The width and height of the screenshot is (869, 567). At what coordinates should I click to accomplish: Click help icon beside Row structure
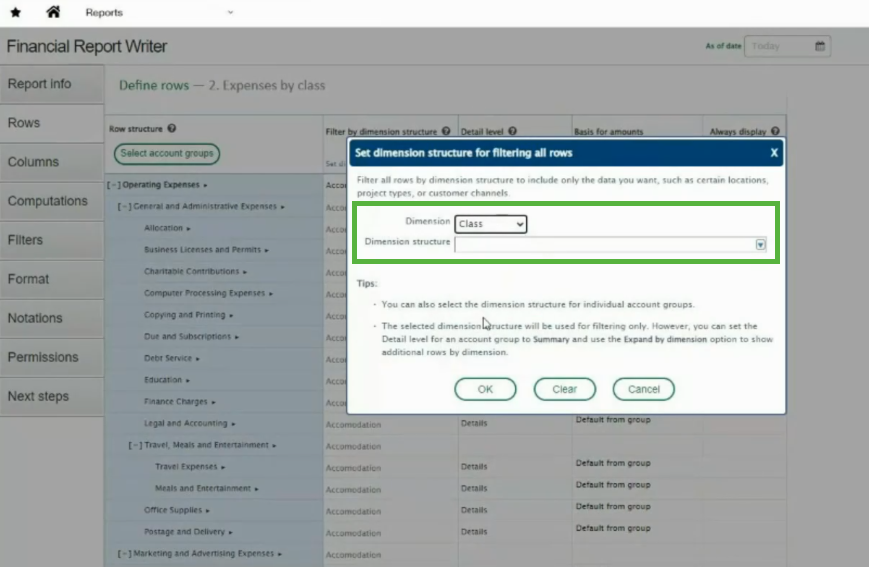click(172, 129)
